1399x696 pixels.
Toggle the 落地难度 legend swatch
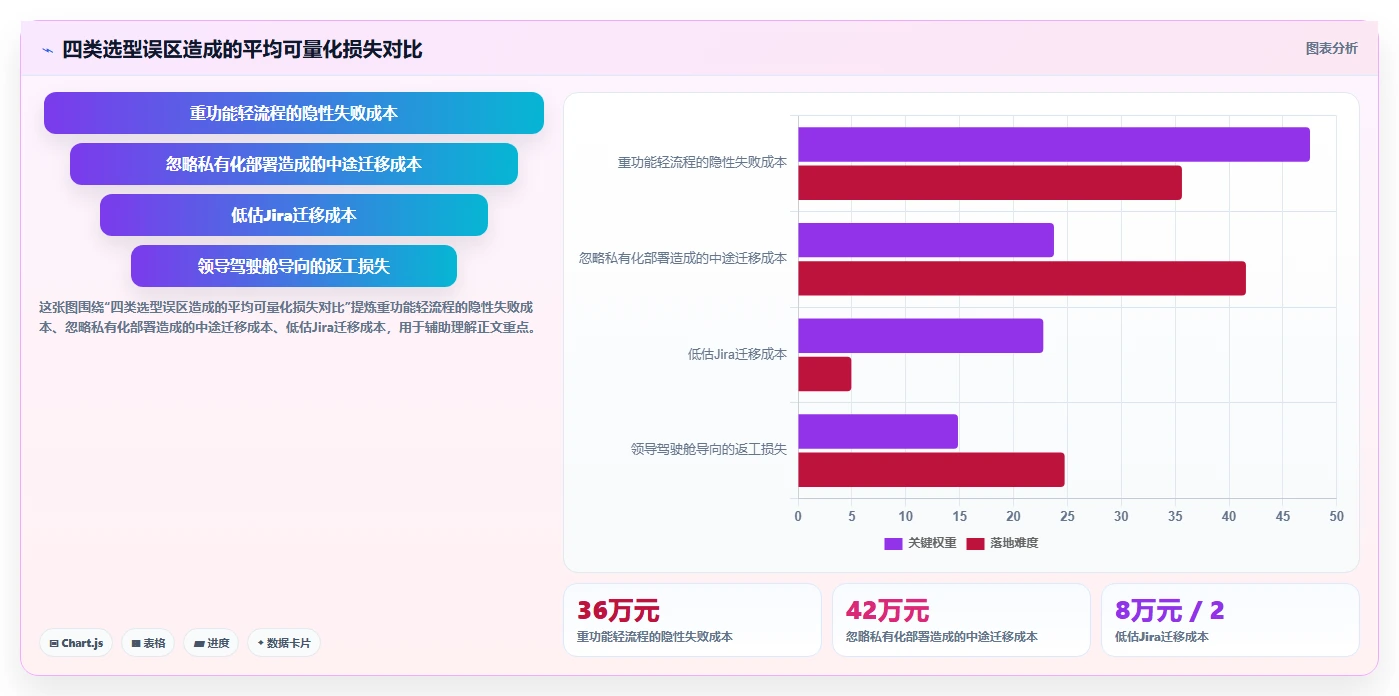click(975, 543)
